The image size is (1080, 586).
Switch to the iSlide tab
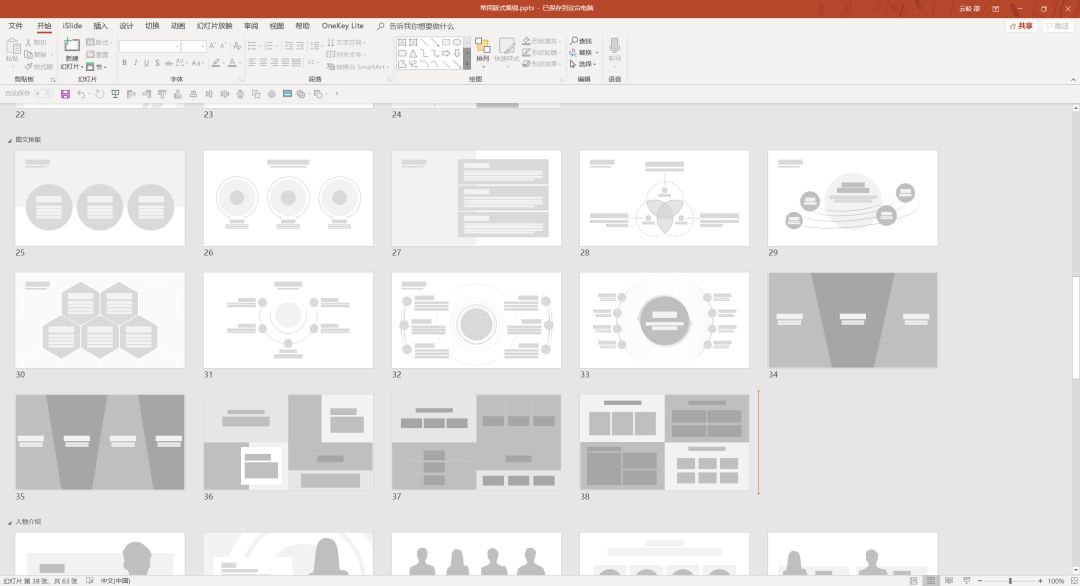tap(72, 26)
